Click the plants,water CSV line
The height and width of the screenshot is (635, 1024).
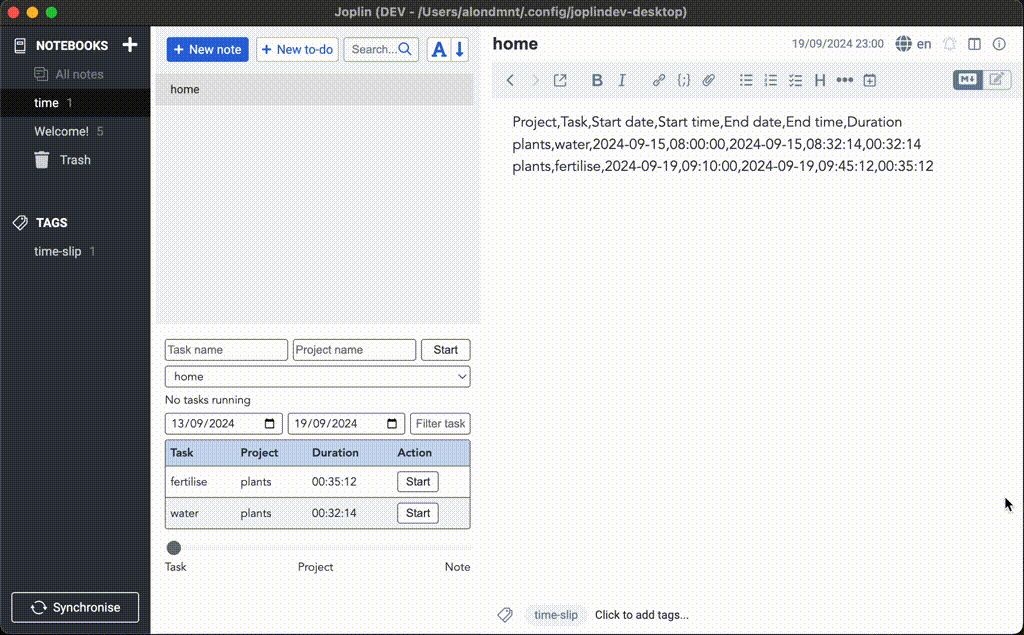716,144
